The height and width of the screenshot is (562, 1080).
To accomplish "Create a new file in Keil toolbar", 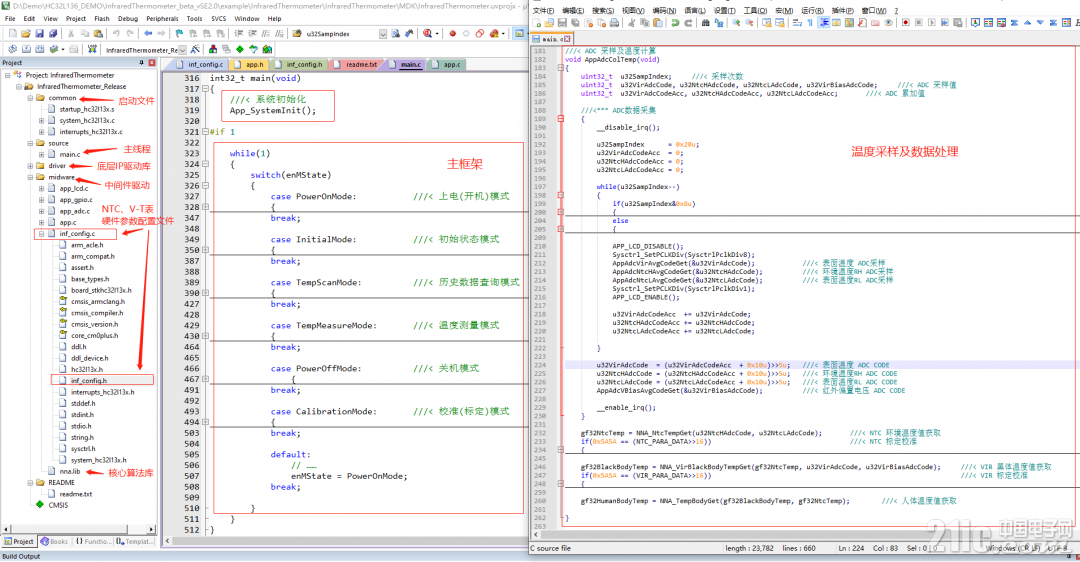I will click(12, 33).
